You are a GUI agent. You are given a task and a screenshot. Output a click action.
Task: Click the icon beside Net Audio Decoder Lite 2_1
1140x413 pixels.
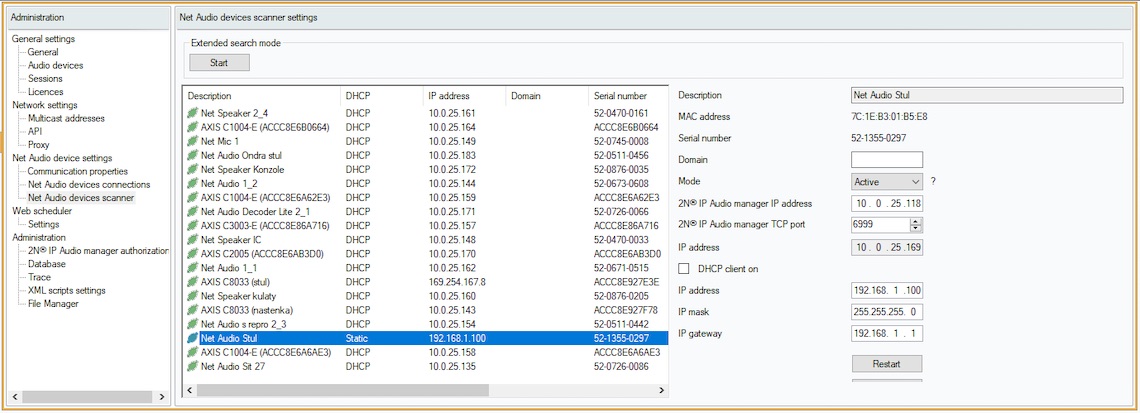click(193, 212)
